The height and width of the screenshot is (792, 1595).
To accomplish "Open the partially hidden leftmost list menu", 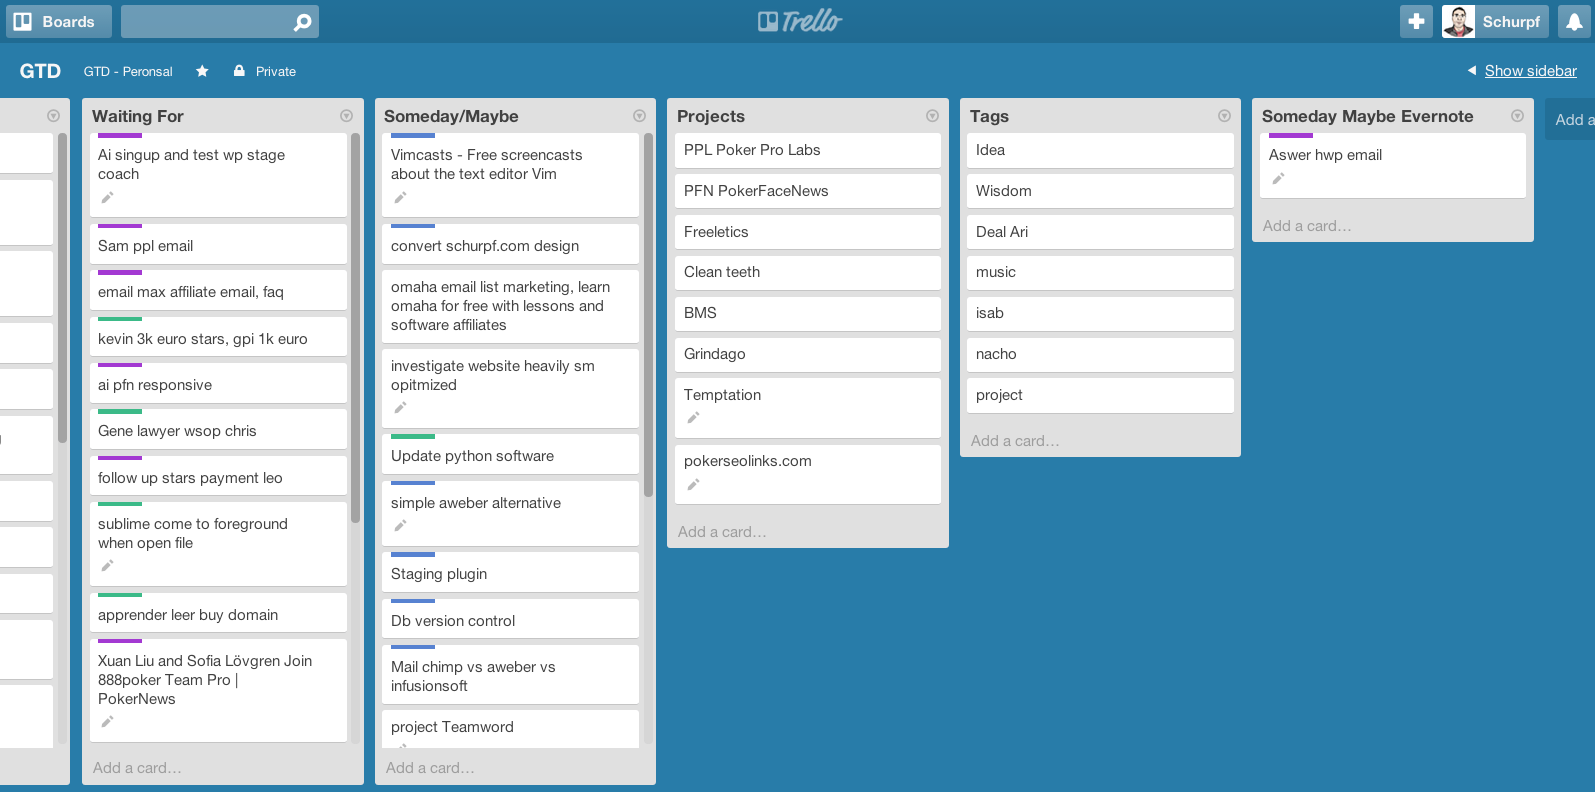I will pos(53,116).
